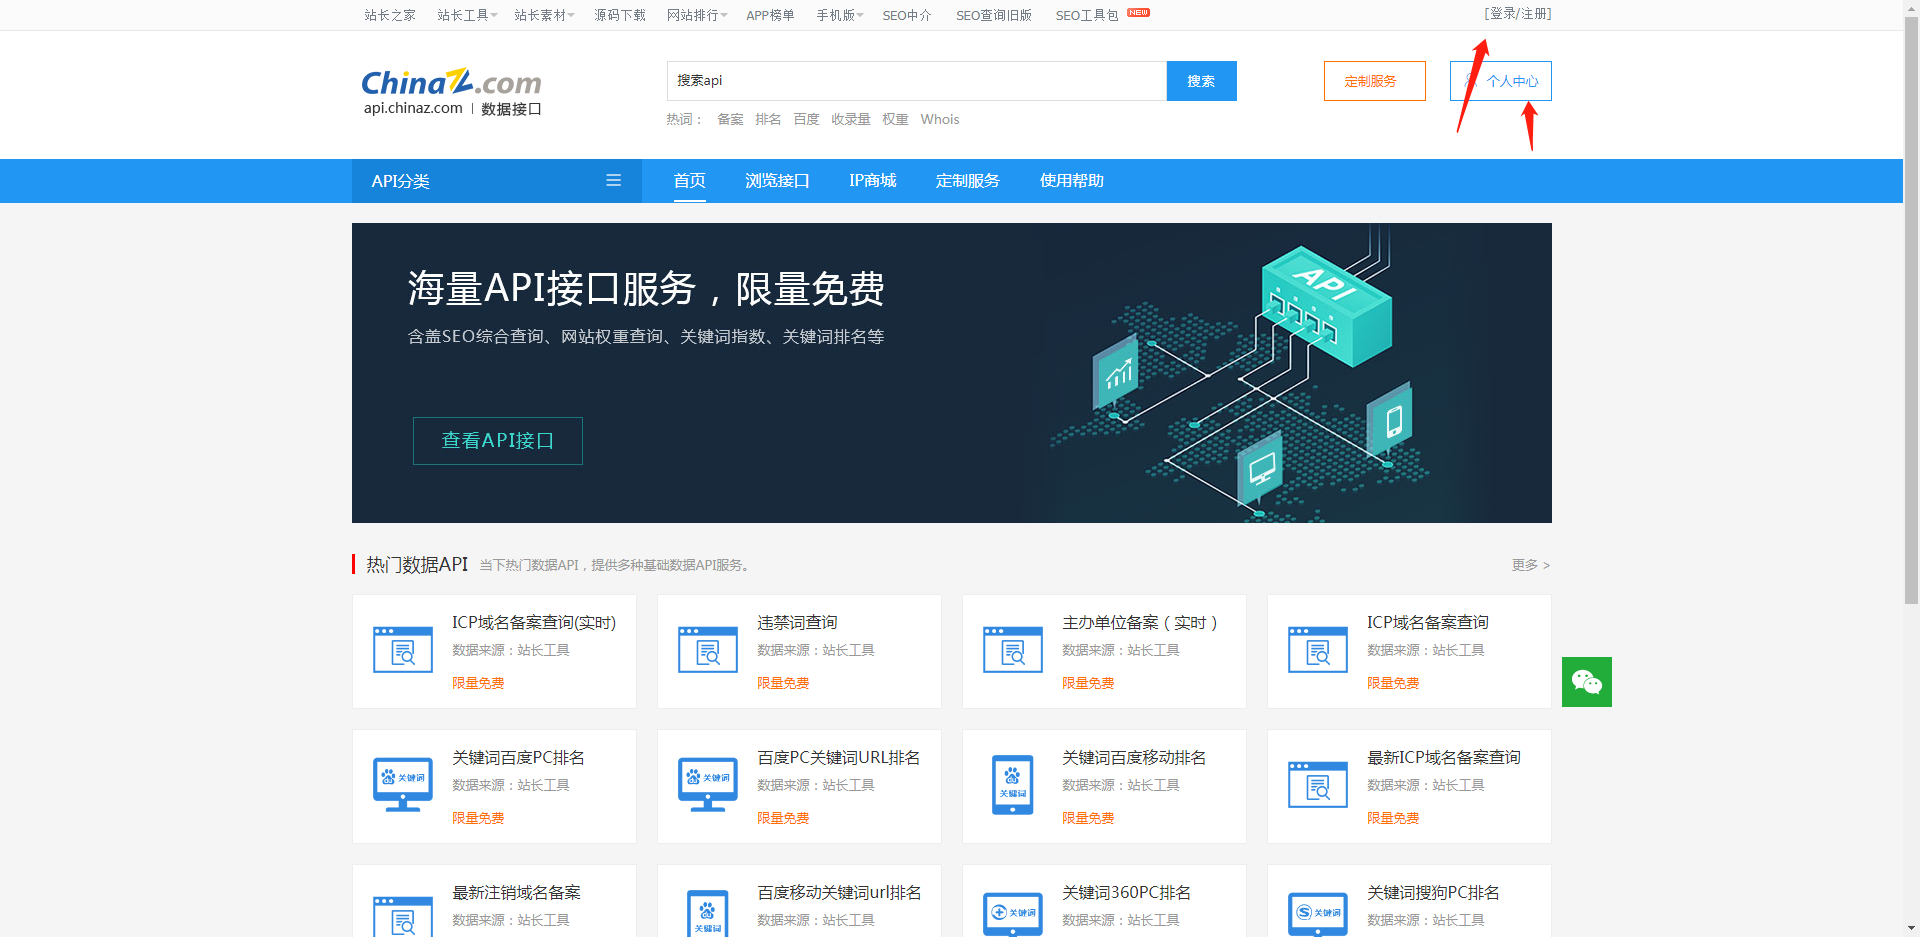Open the 关键词360PC排名 title
Image resolution: width=1920 pixels, height=937 pixels.
tap(1127, 892)
